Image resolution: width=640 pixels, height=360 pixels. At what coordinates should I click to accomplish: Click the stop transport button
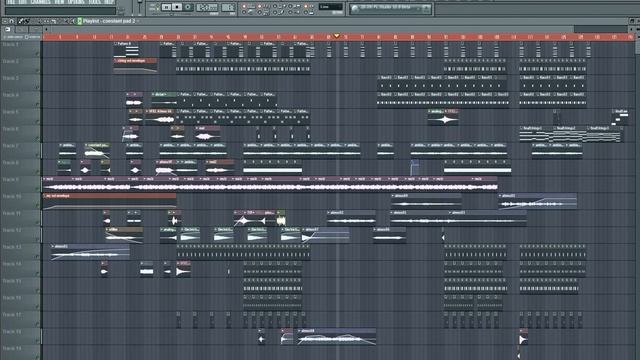coord(177,7)
